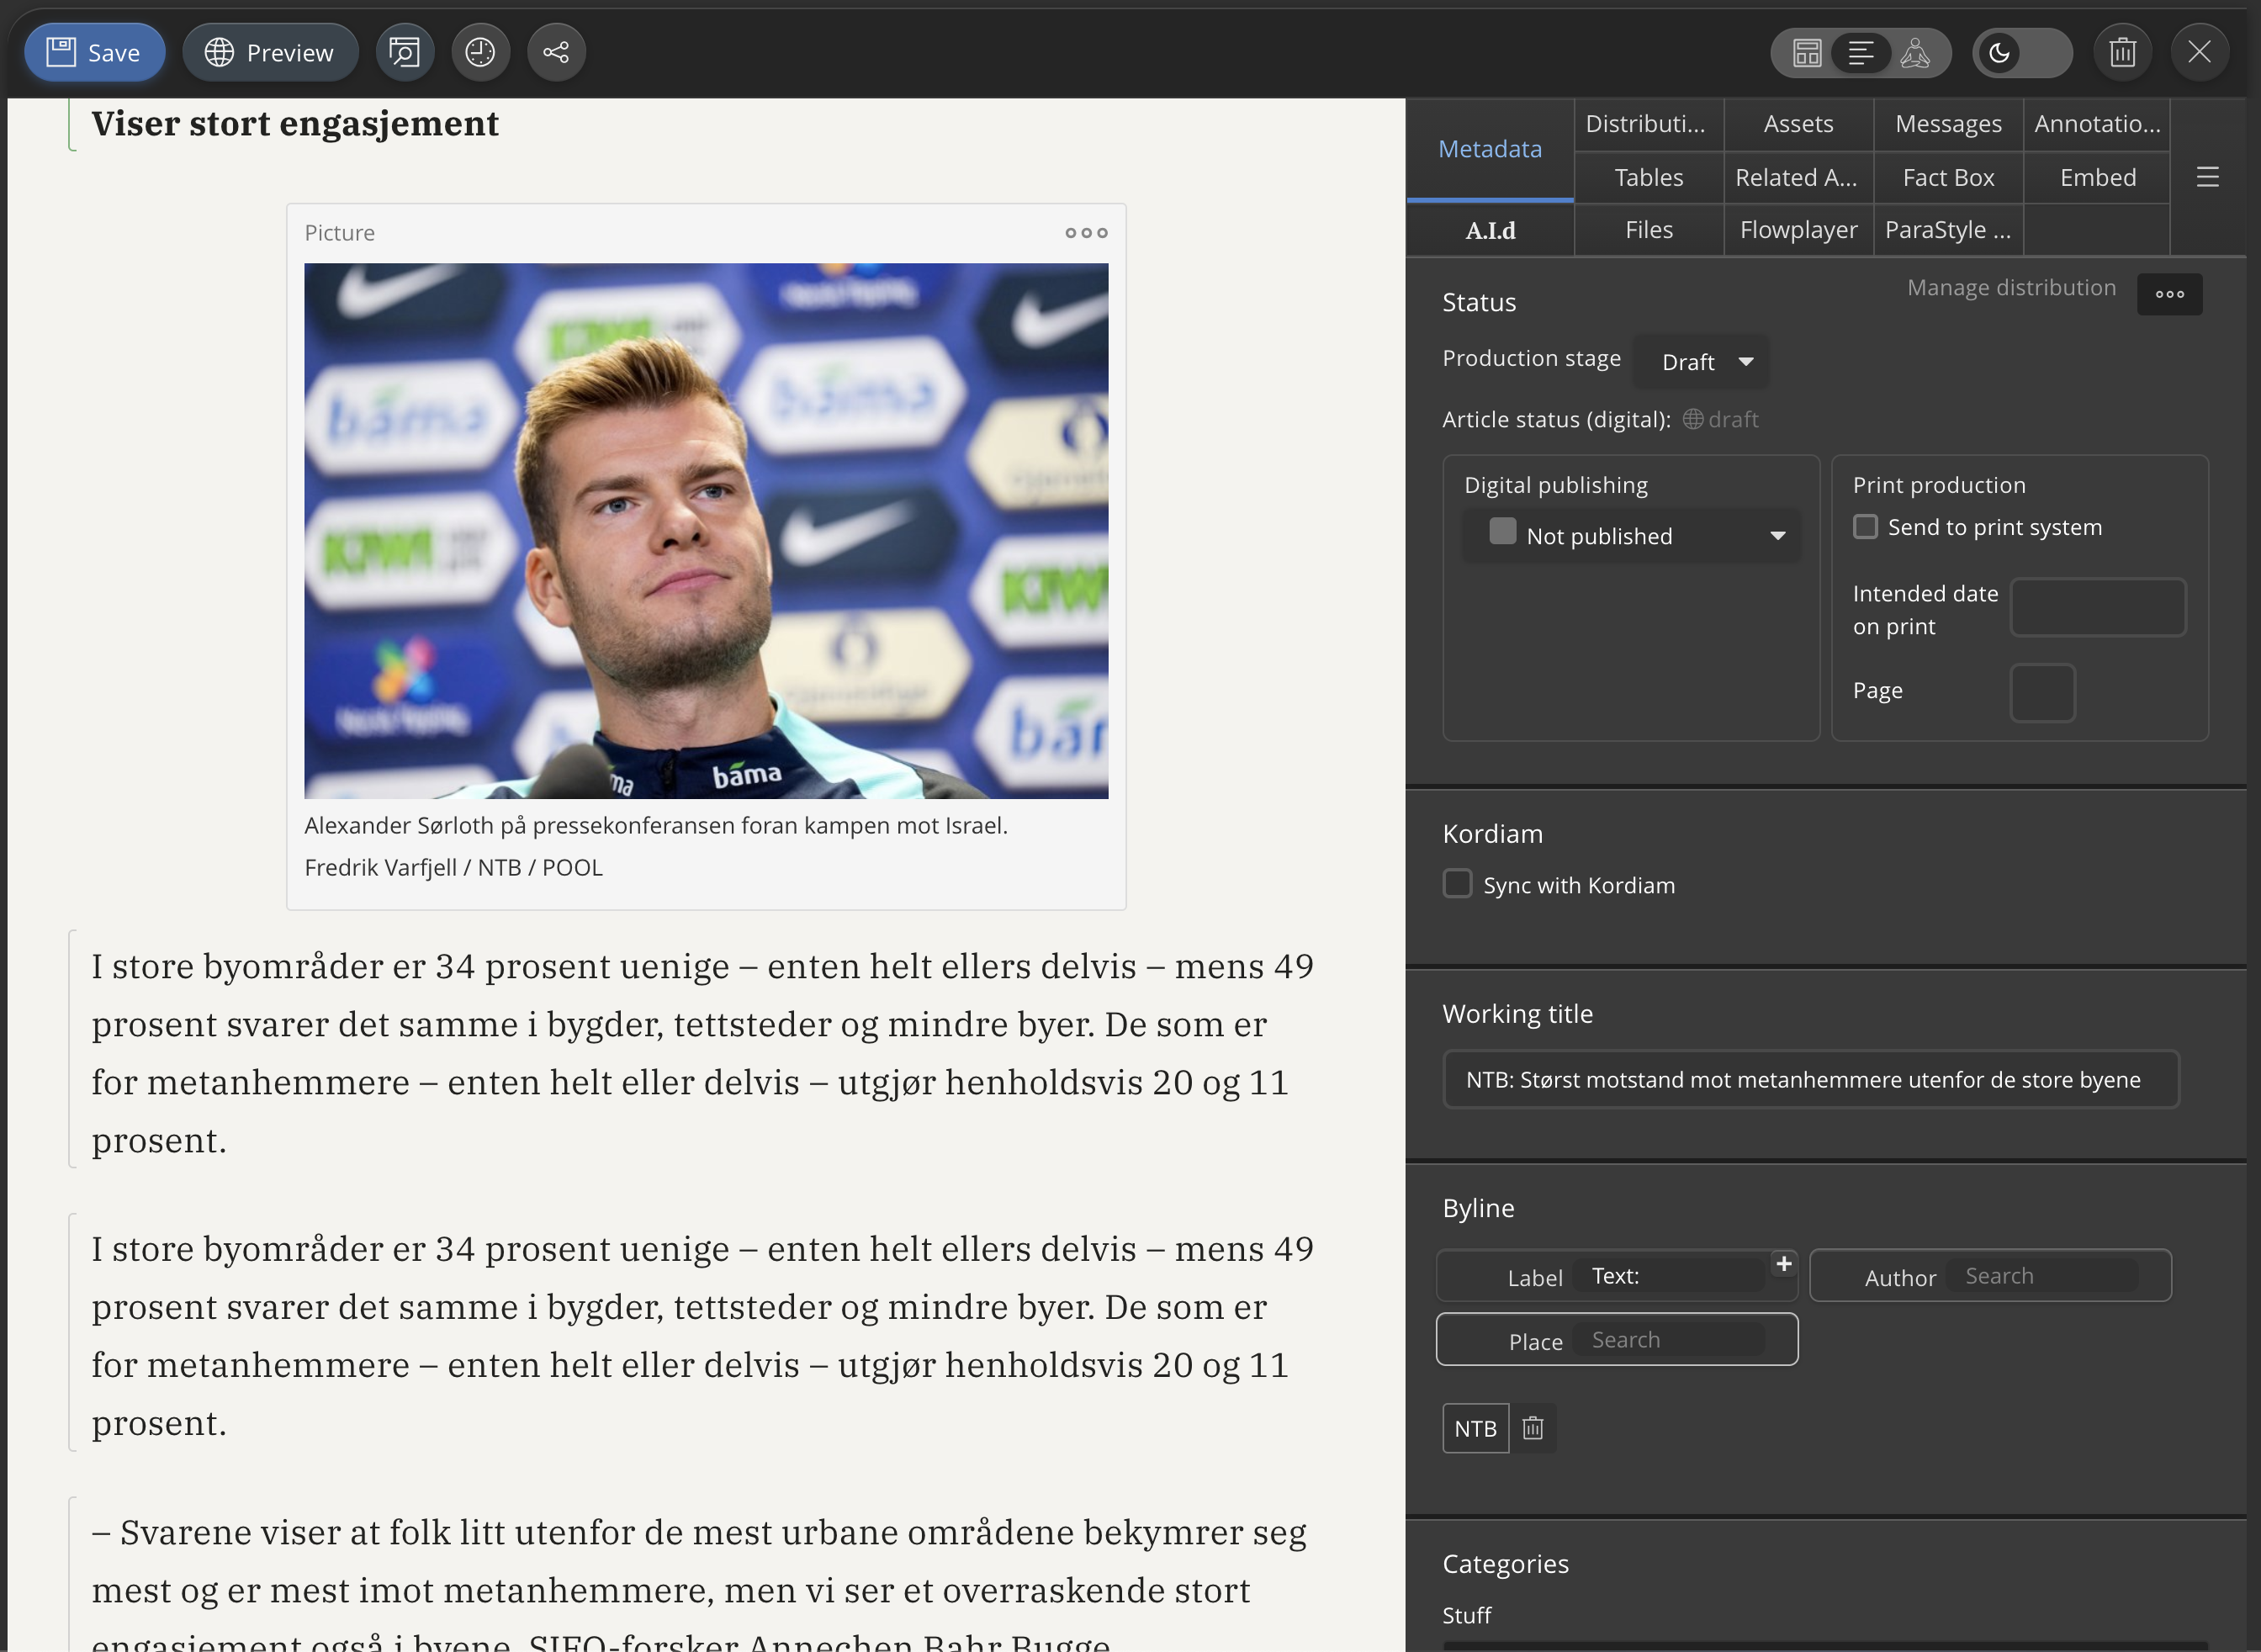Open the Assets tab

(x=1798, y=124)
